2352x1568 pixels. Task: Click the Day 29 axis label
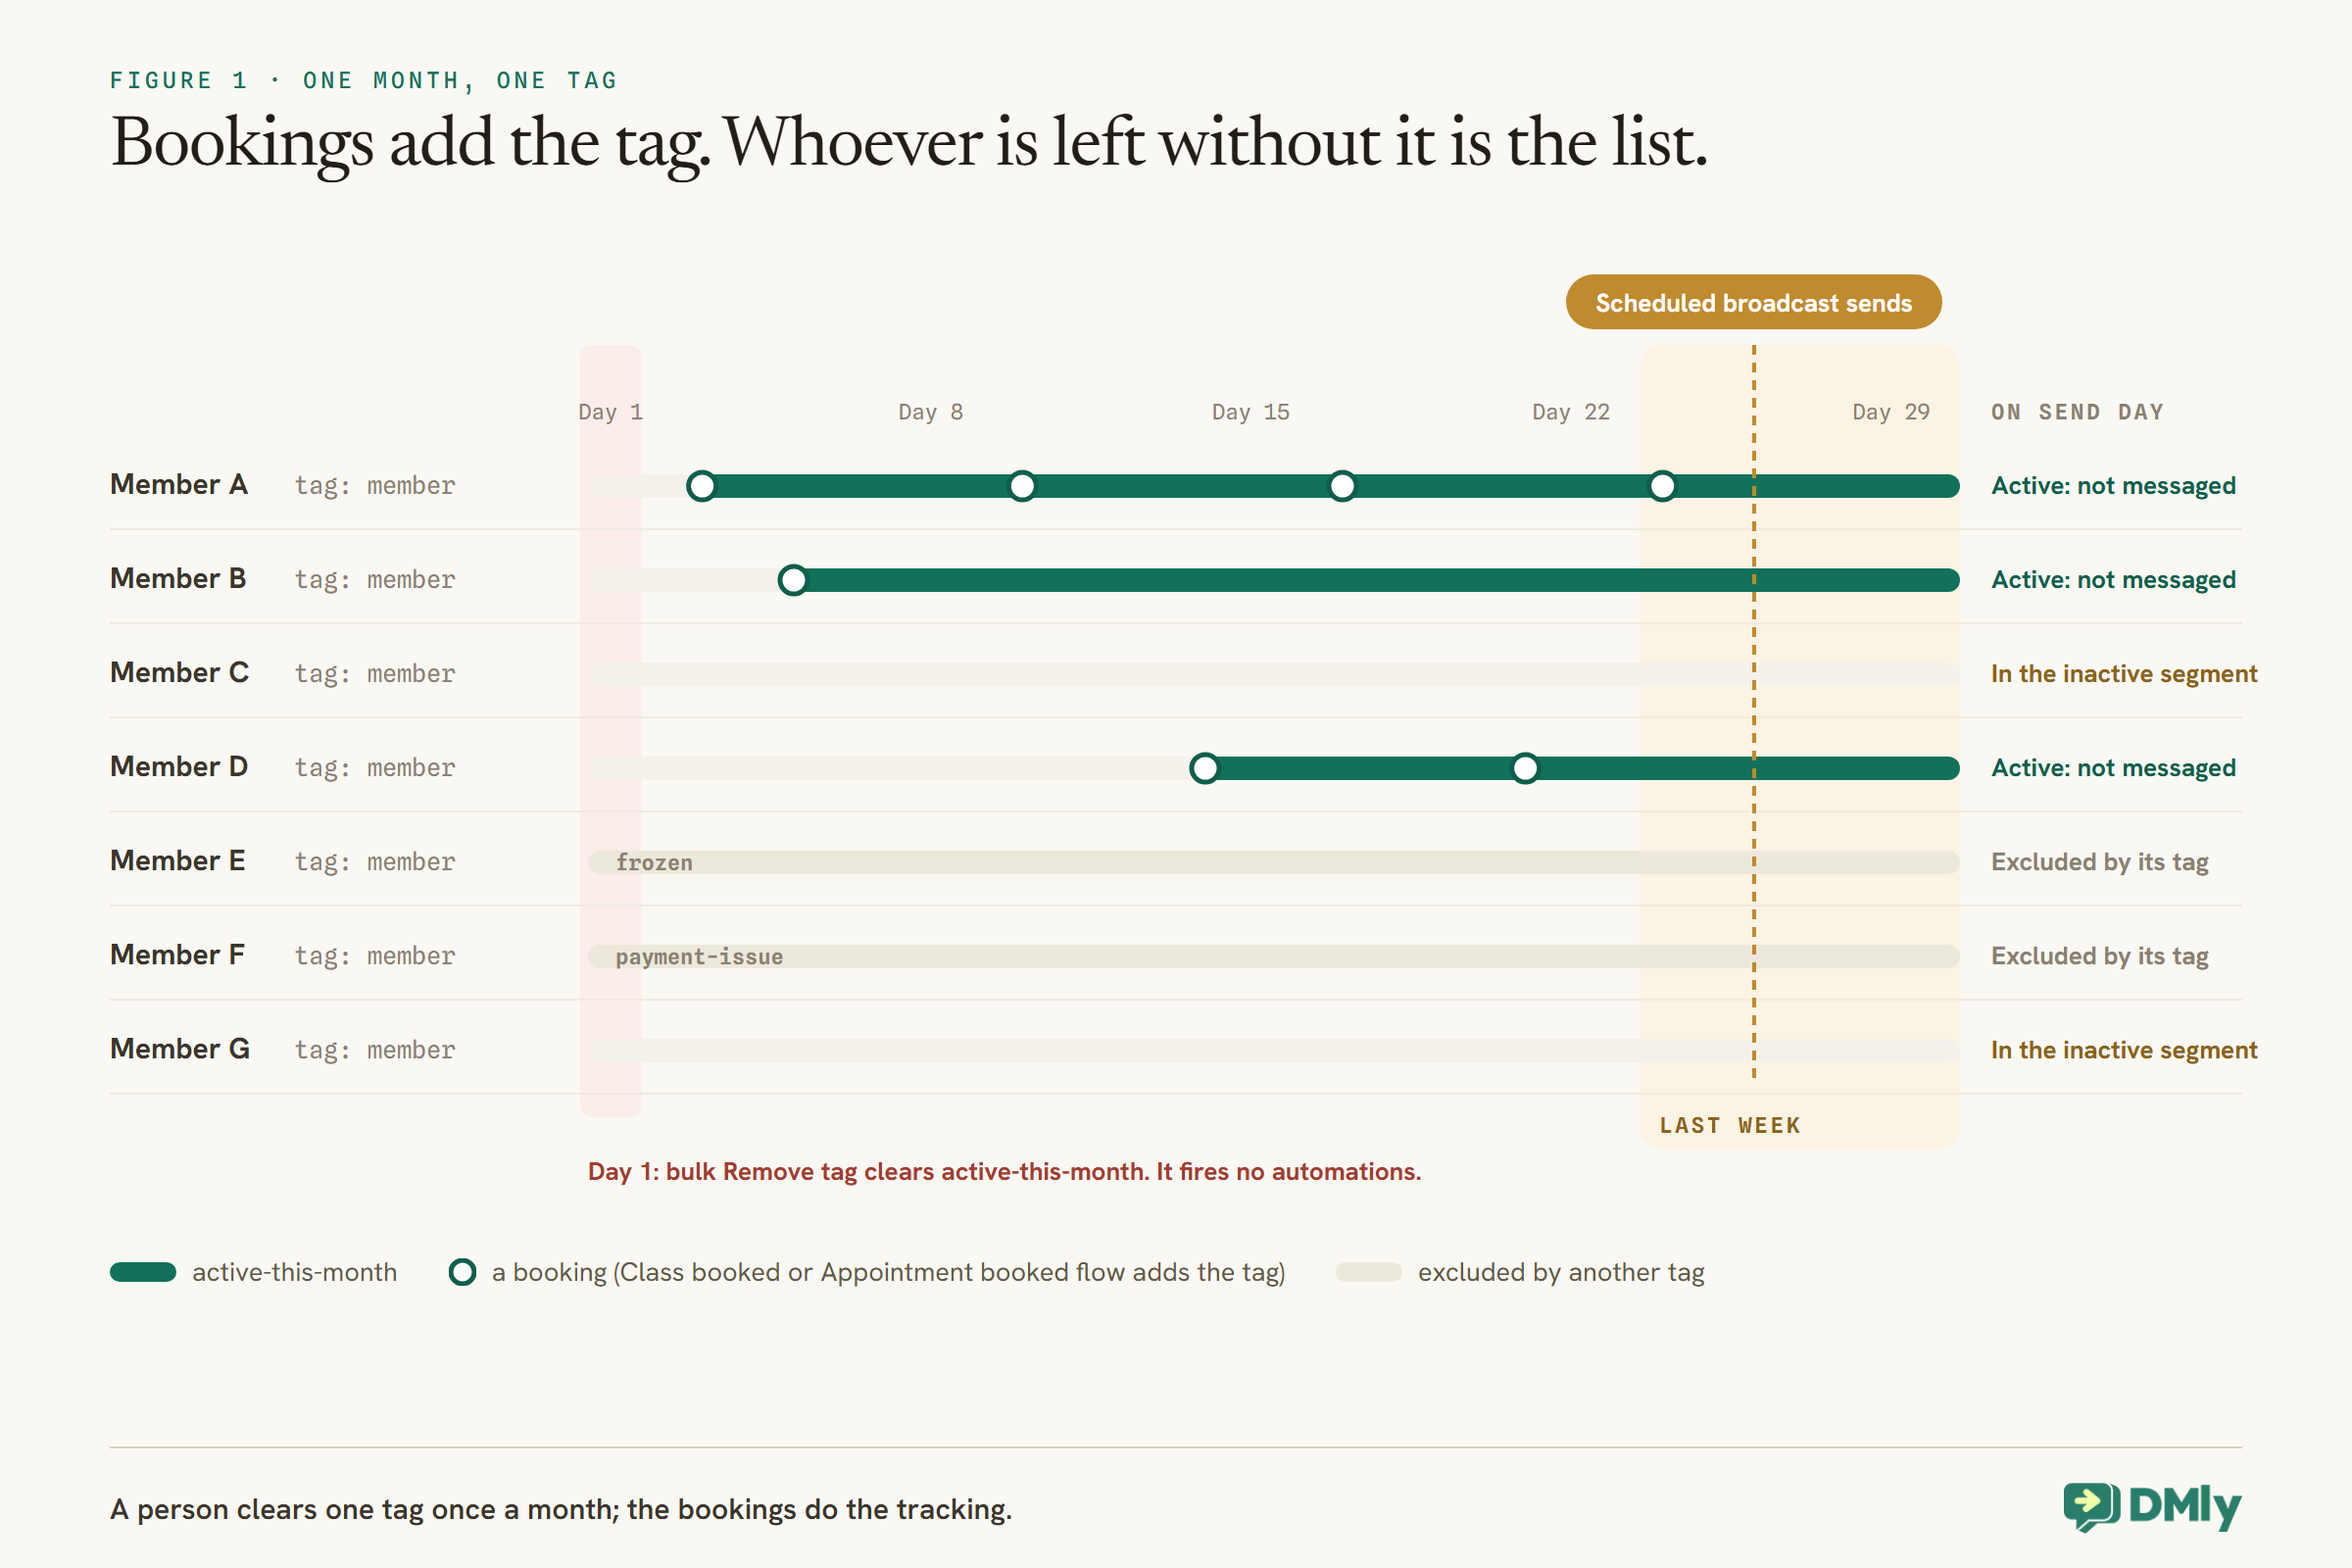click(x=1891, y=412)
